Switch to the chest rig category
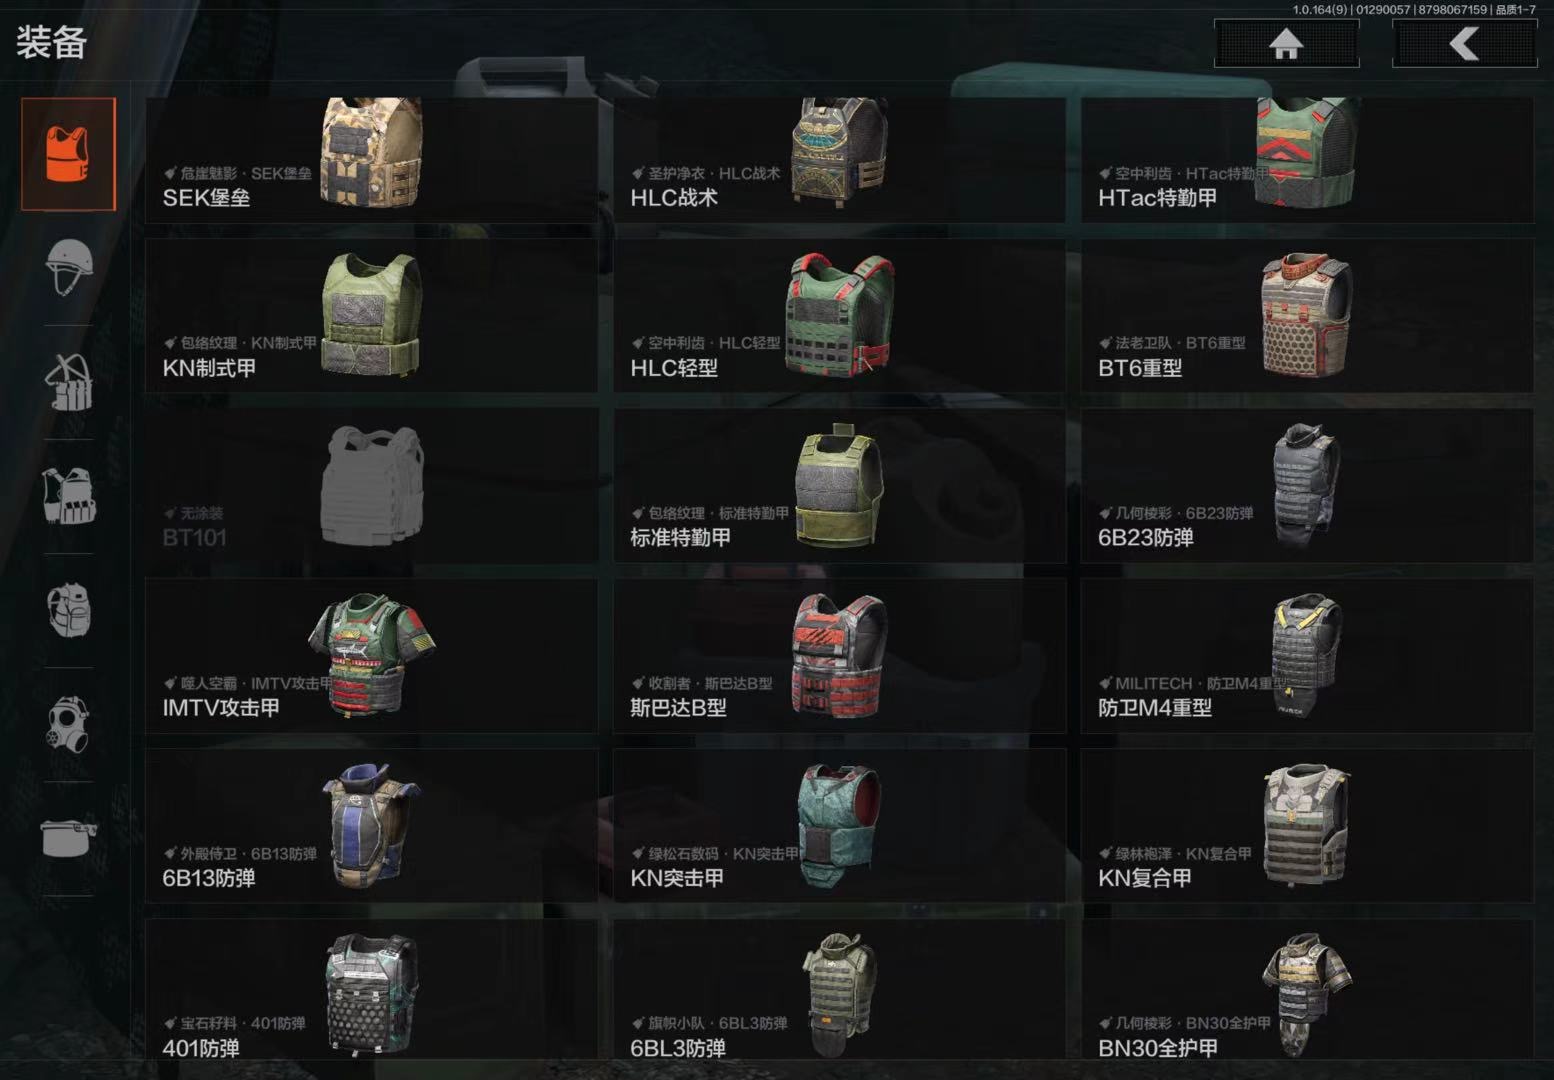The height and width of the screenshot is (1080, 1554). click(69, 382)
